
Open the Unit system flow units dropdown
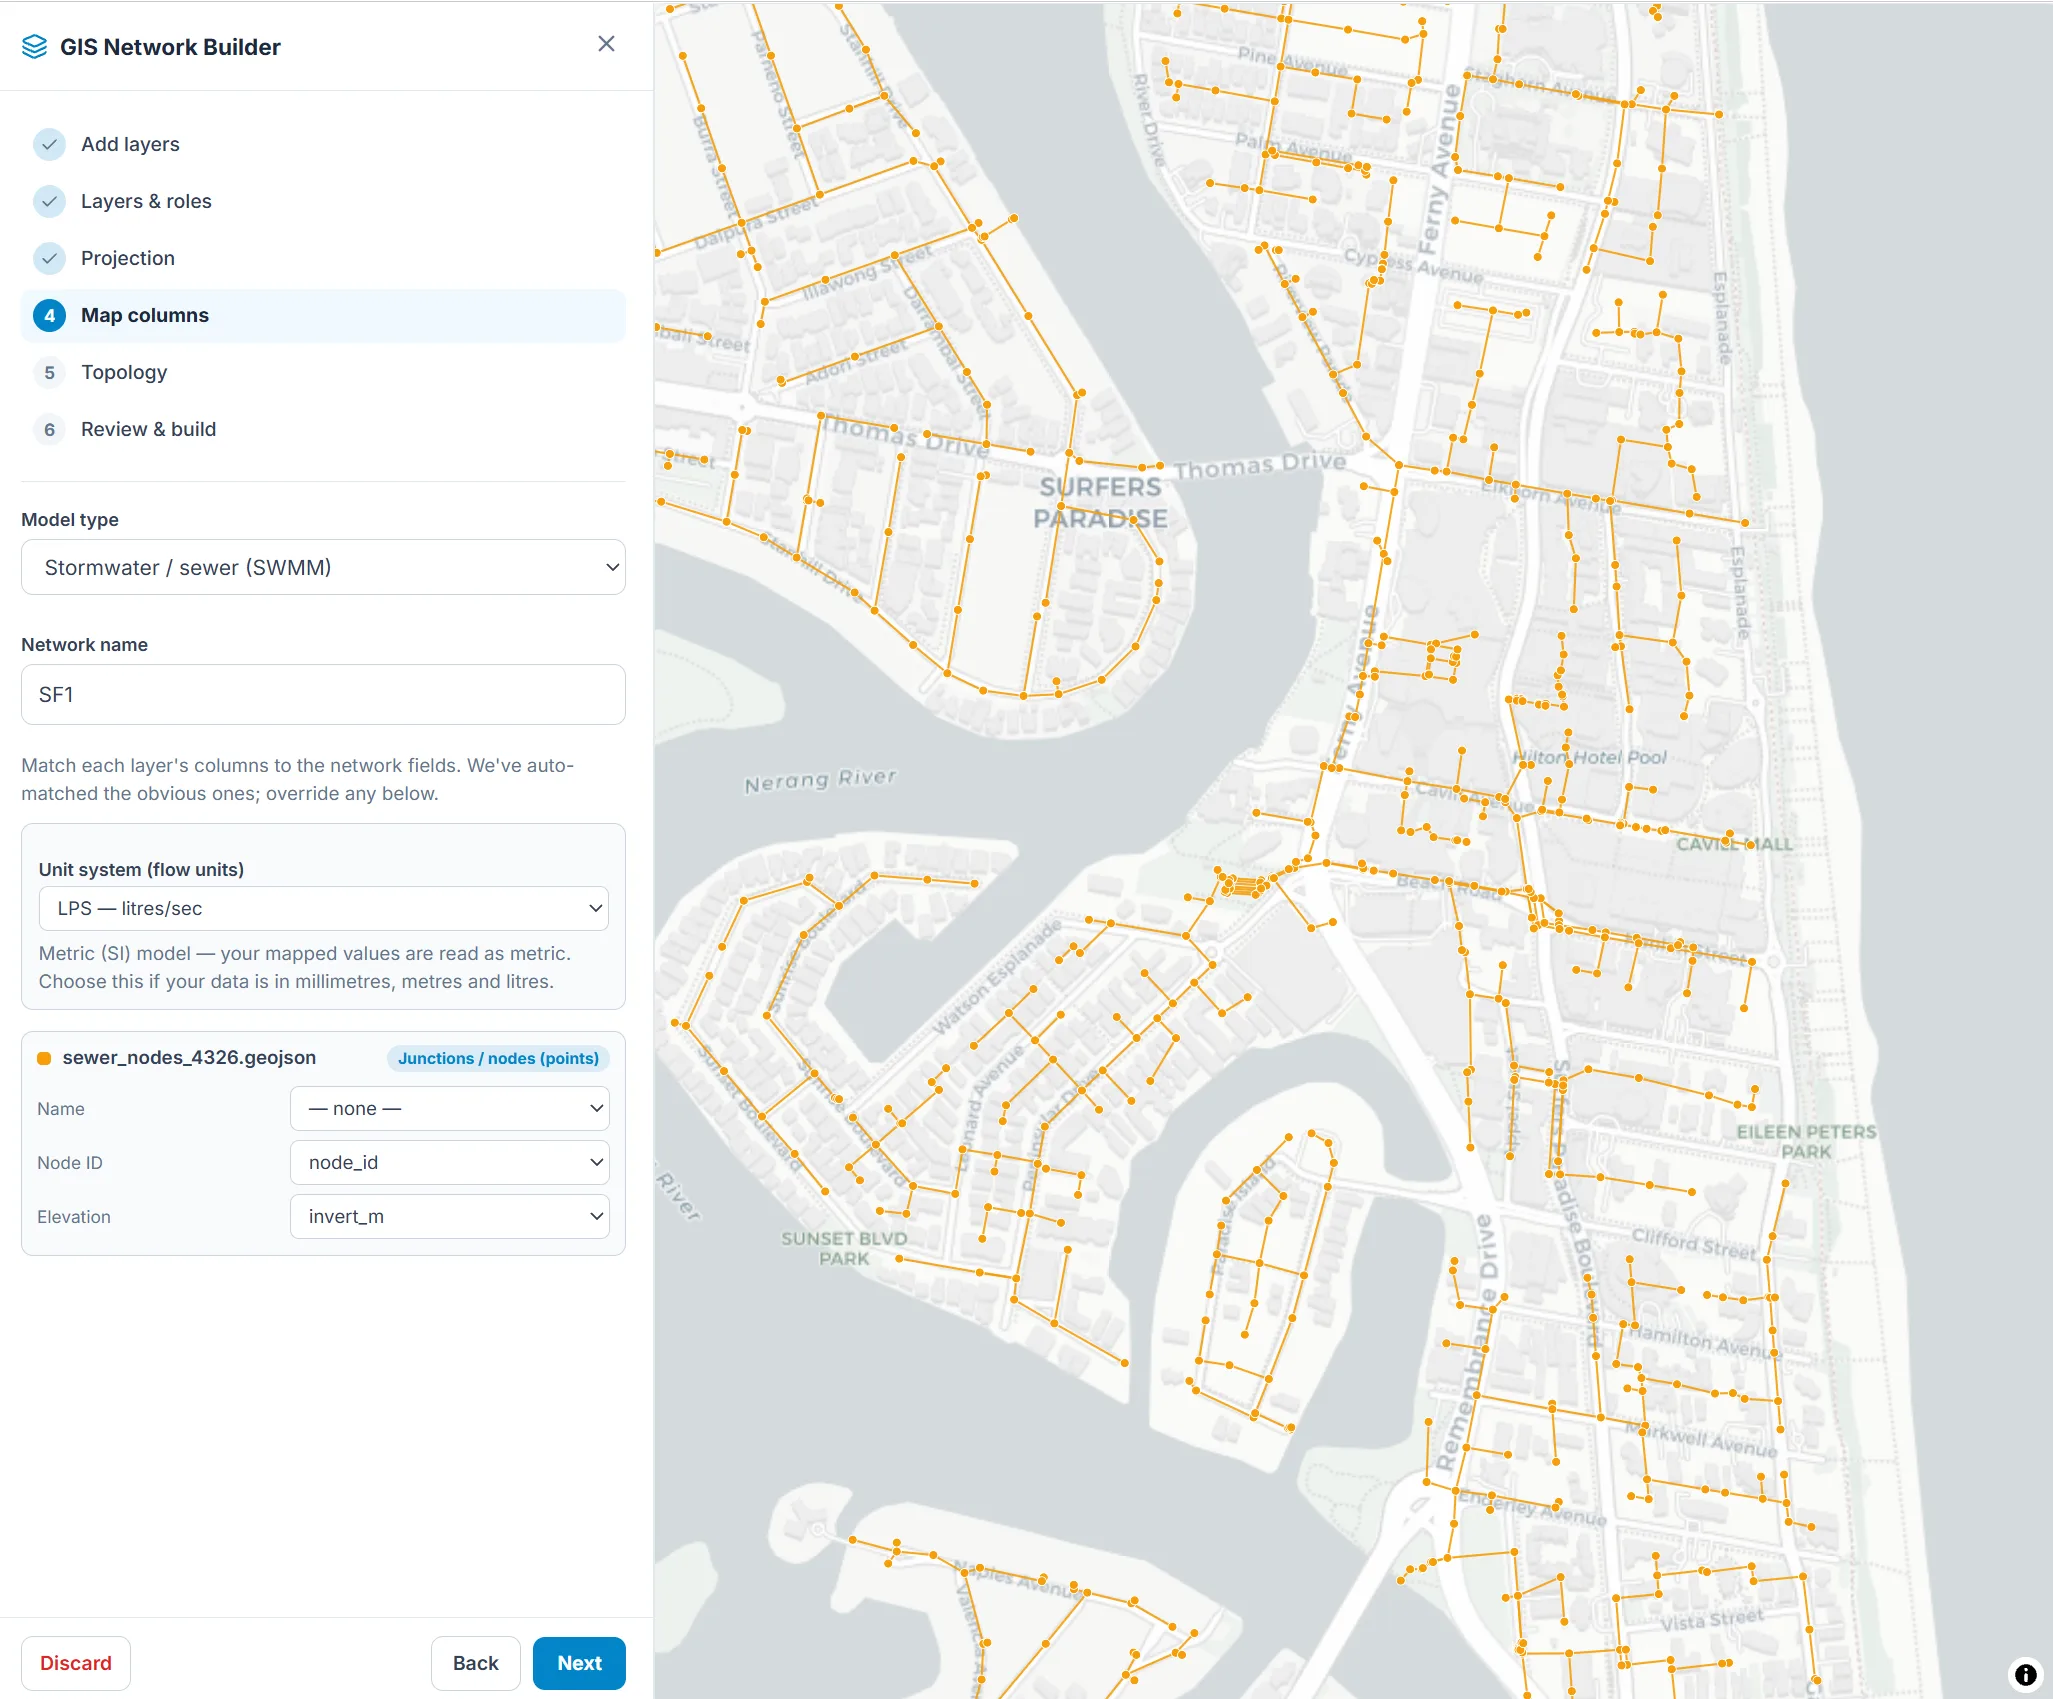pyautogui.click(x=323, y=908)
